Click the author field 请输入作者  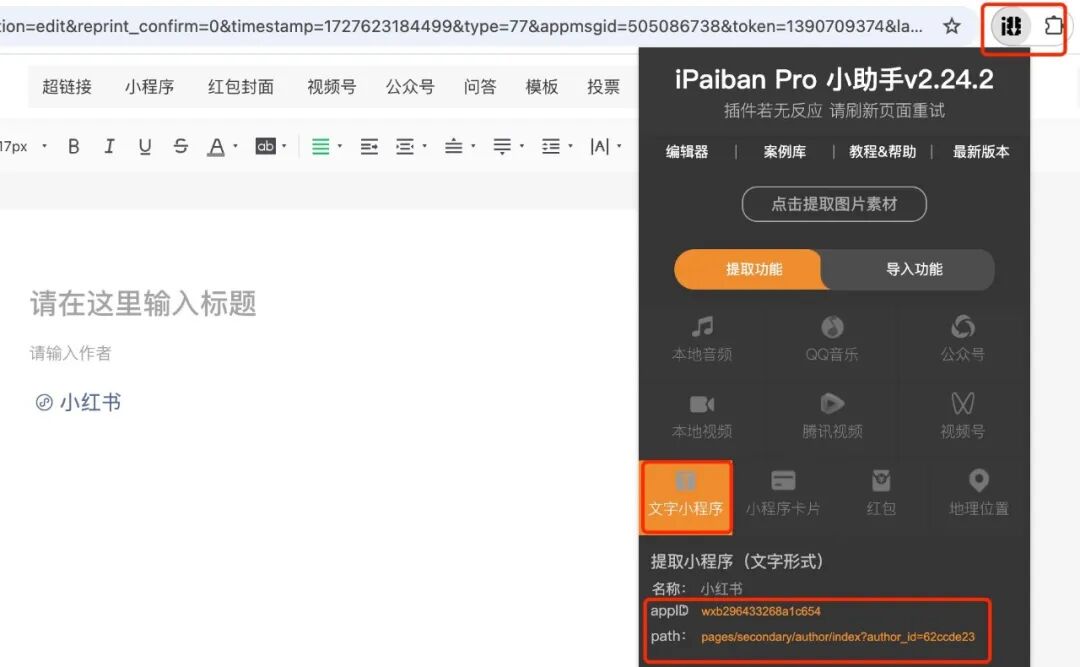pyautogui.click(x=70, y=353)
